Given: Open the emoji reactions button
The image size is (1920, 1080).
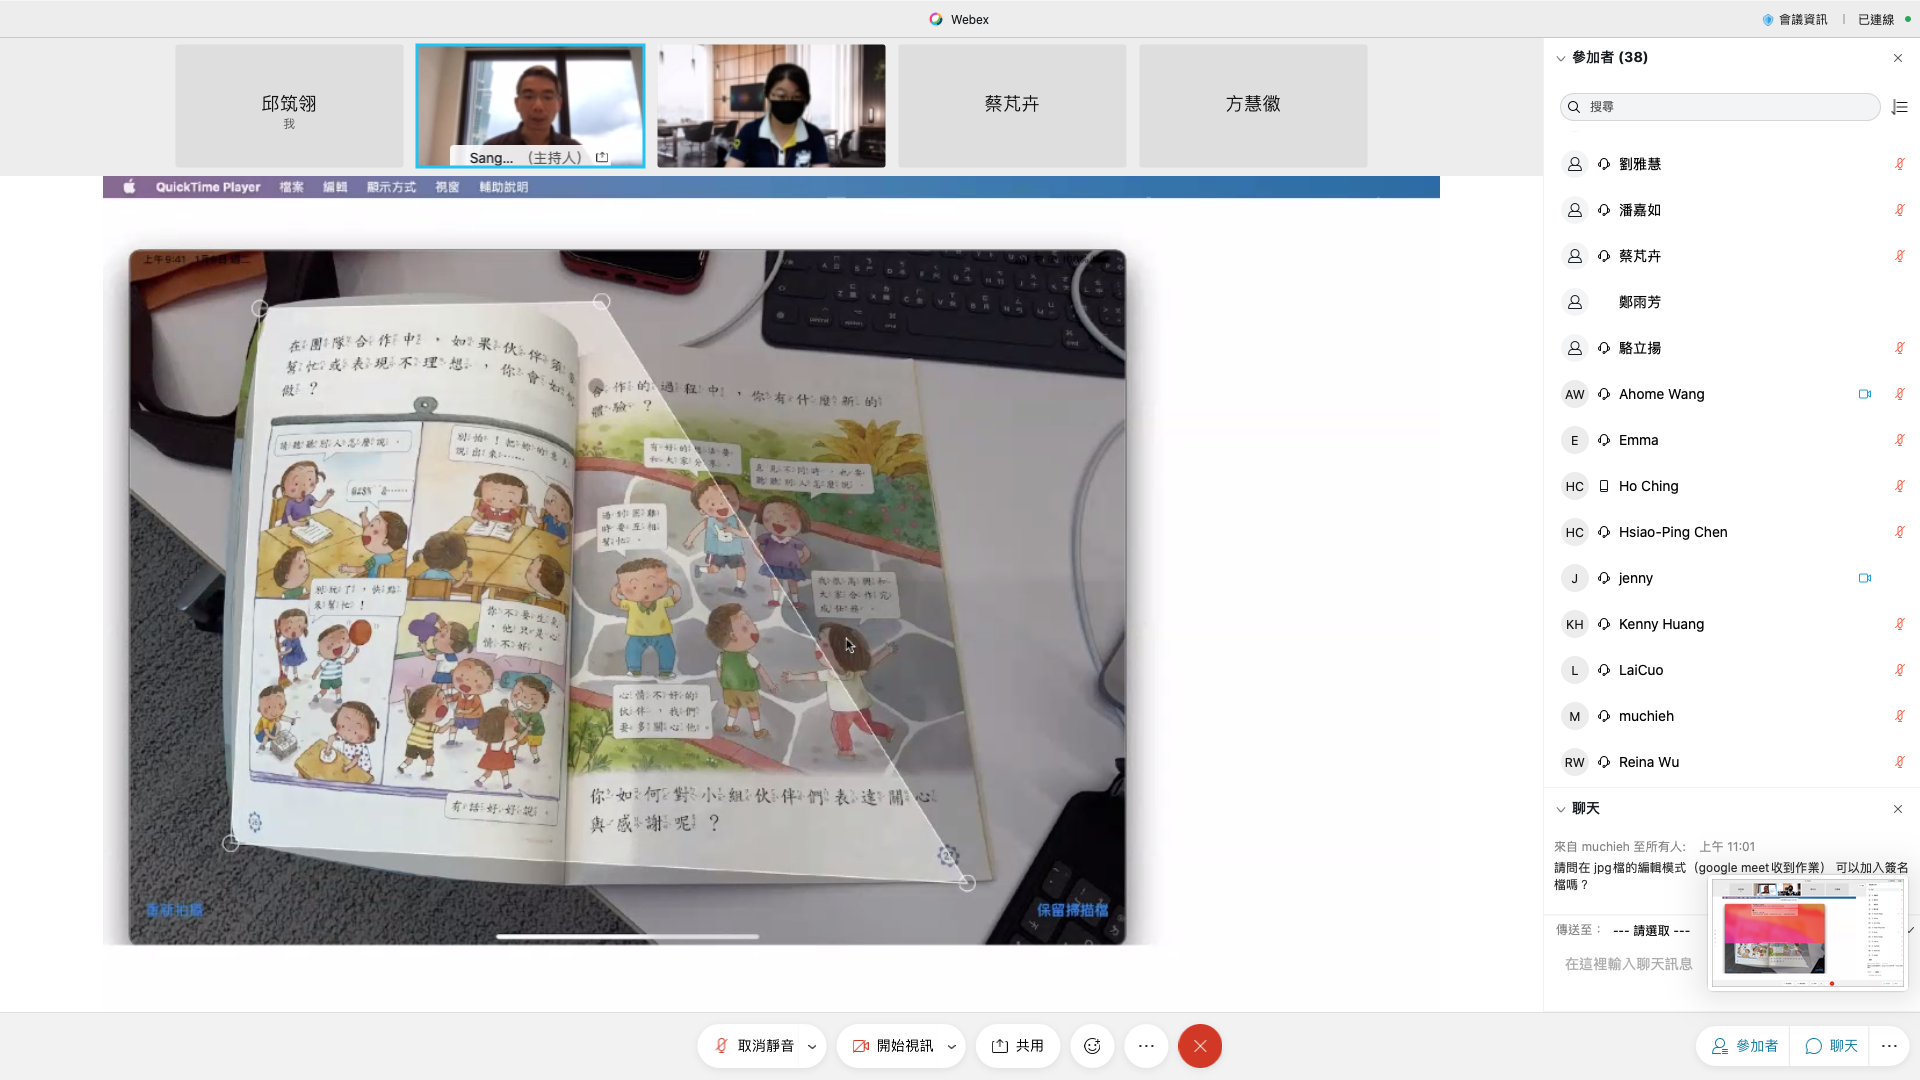Looking at the screenshot, I should (x=1092, y=1046).
